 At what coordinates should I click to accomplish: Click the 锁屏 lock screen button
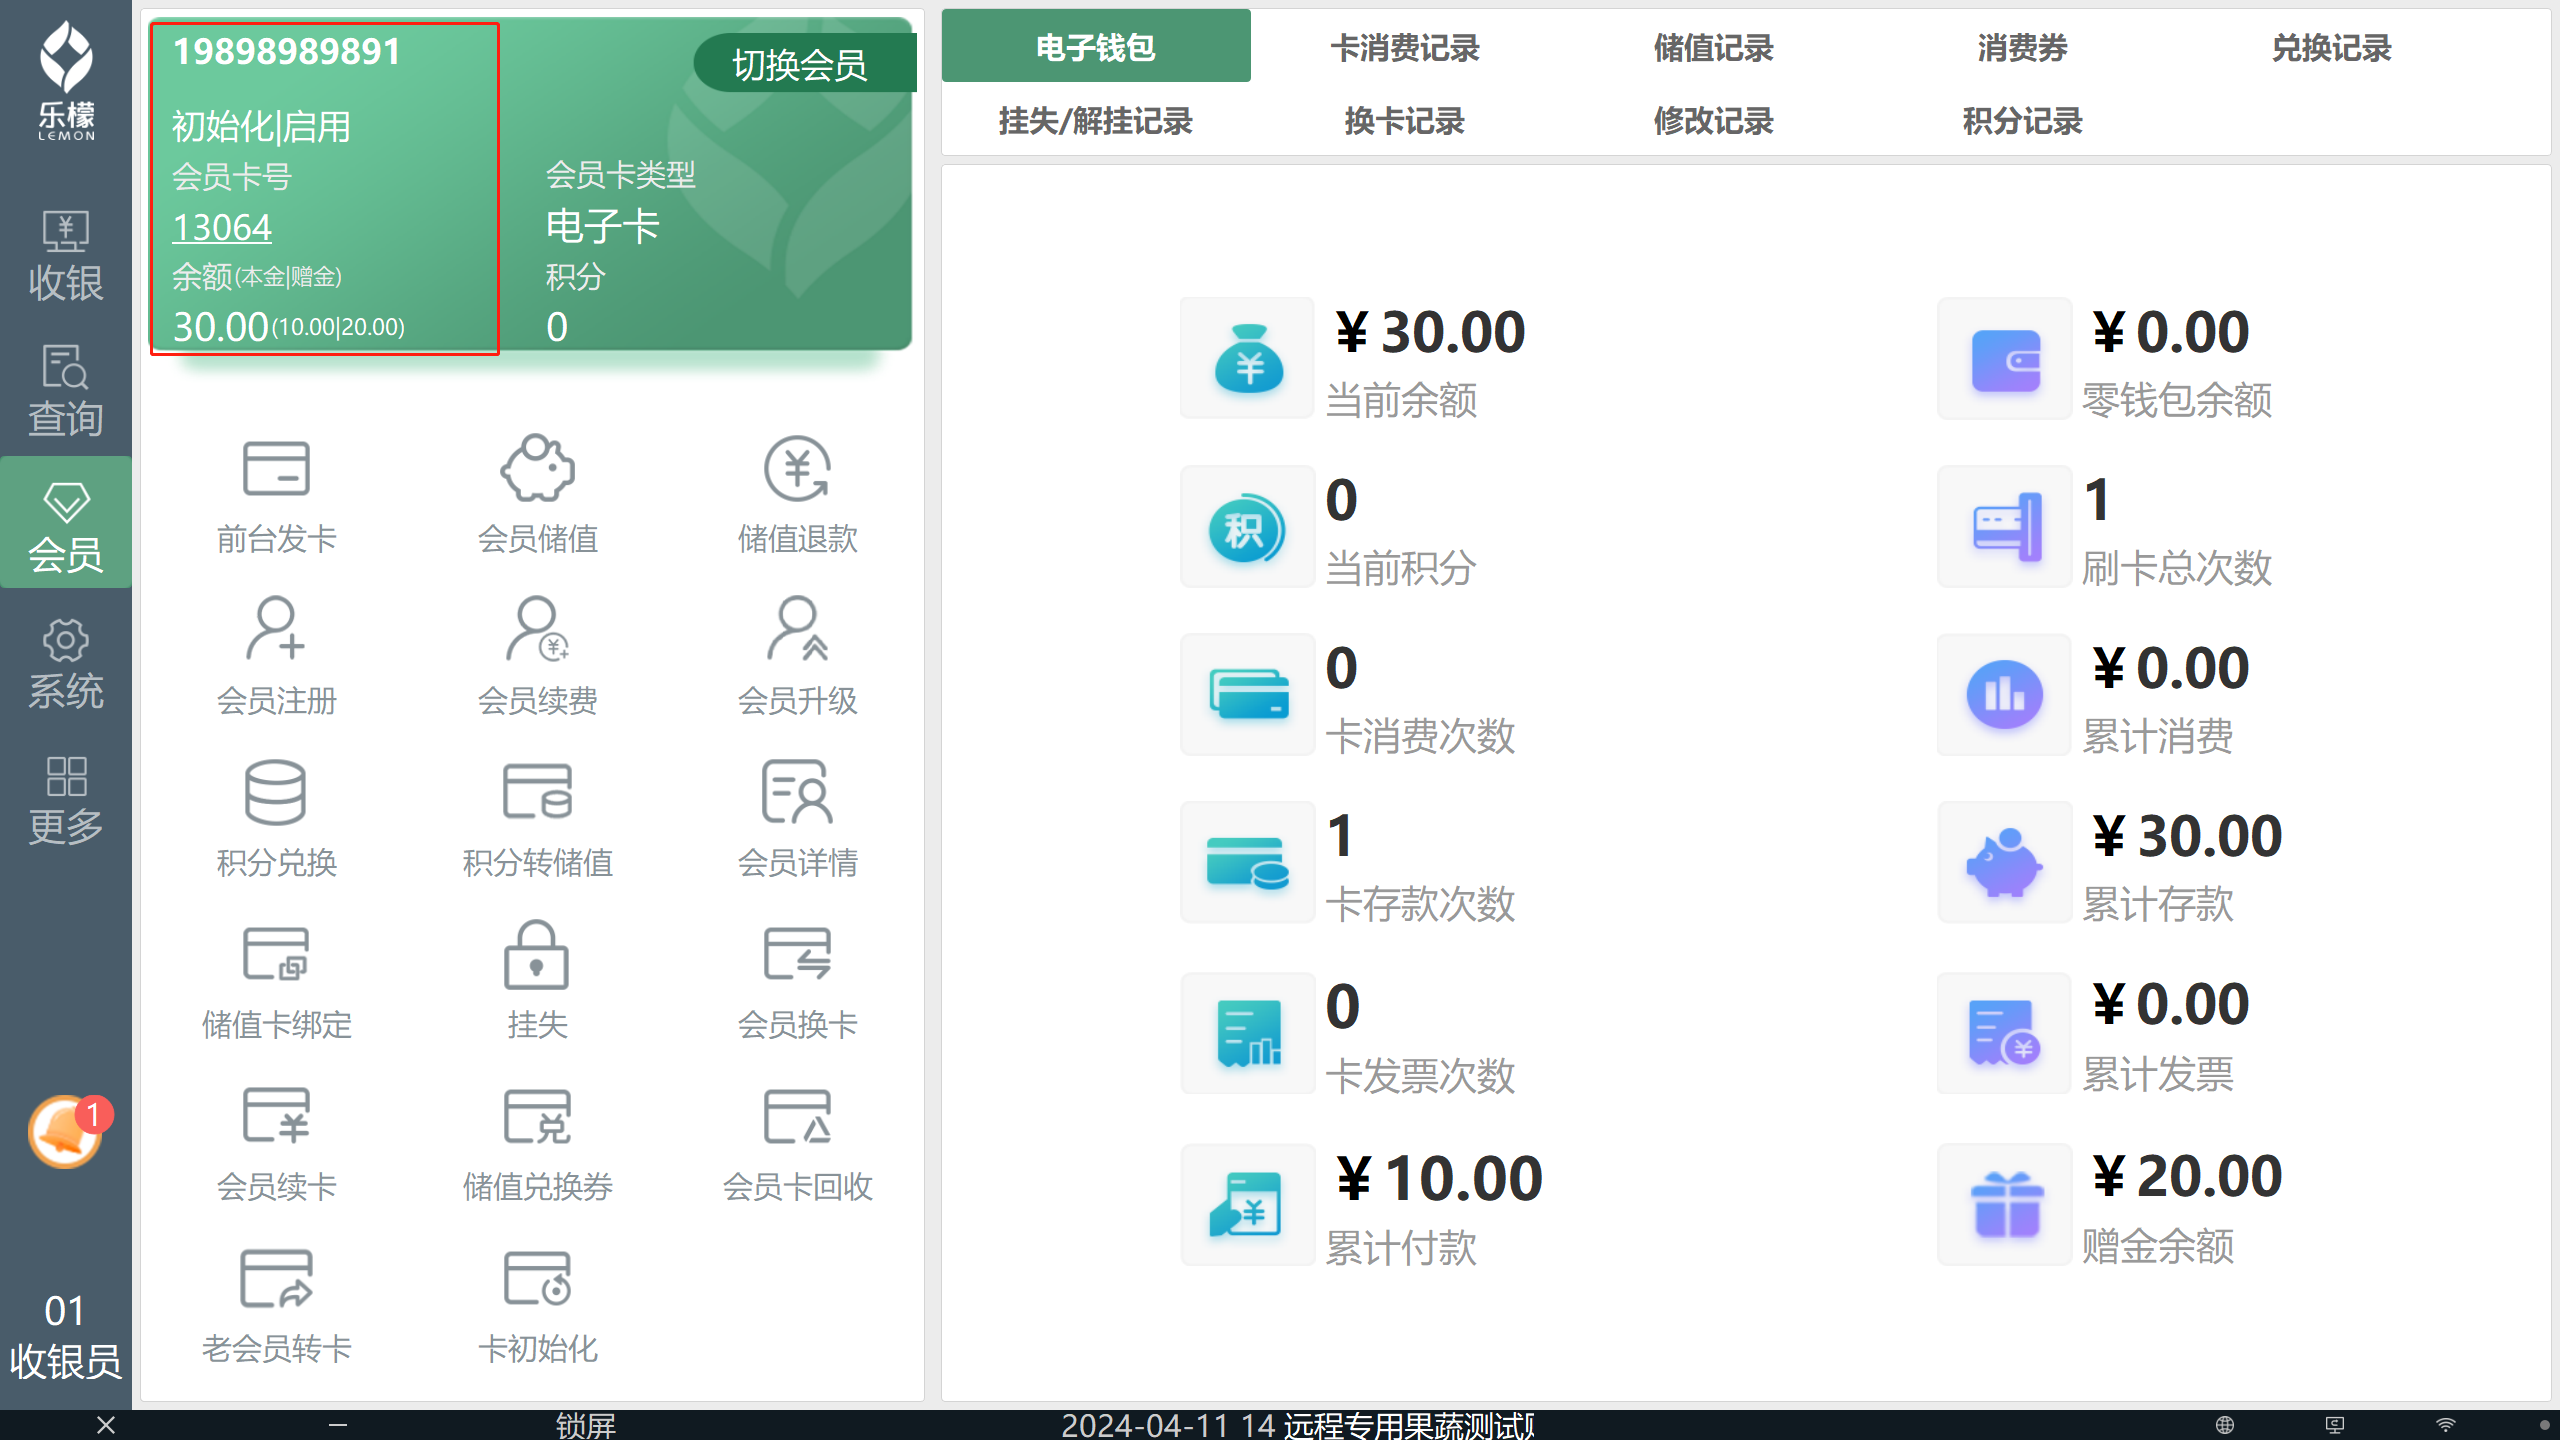pos(585,1425)
